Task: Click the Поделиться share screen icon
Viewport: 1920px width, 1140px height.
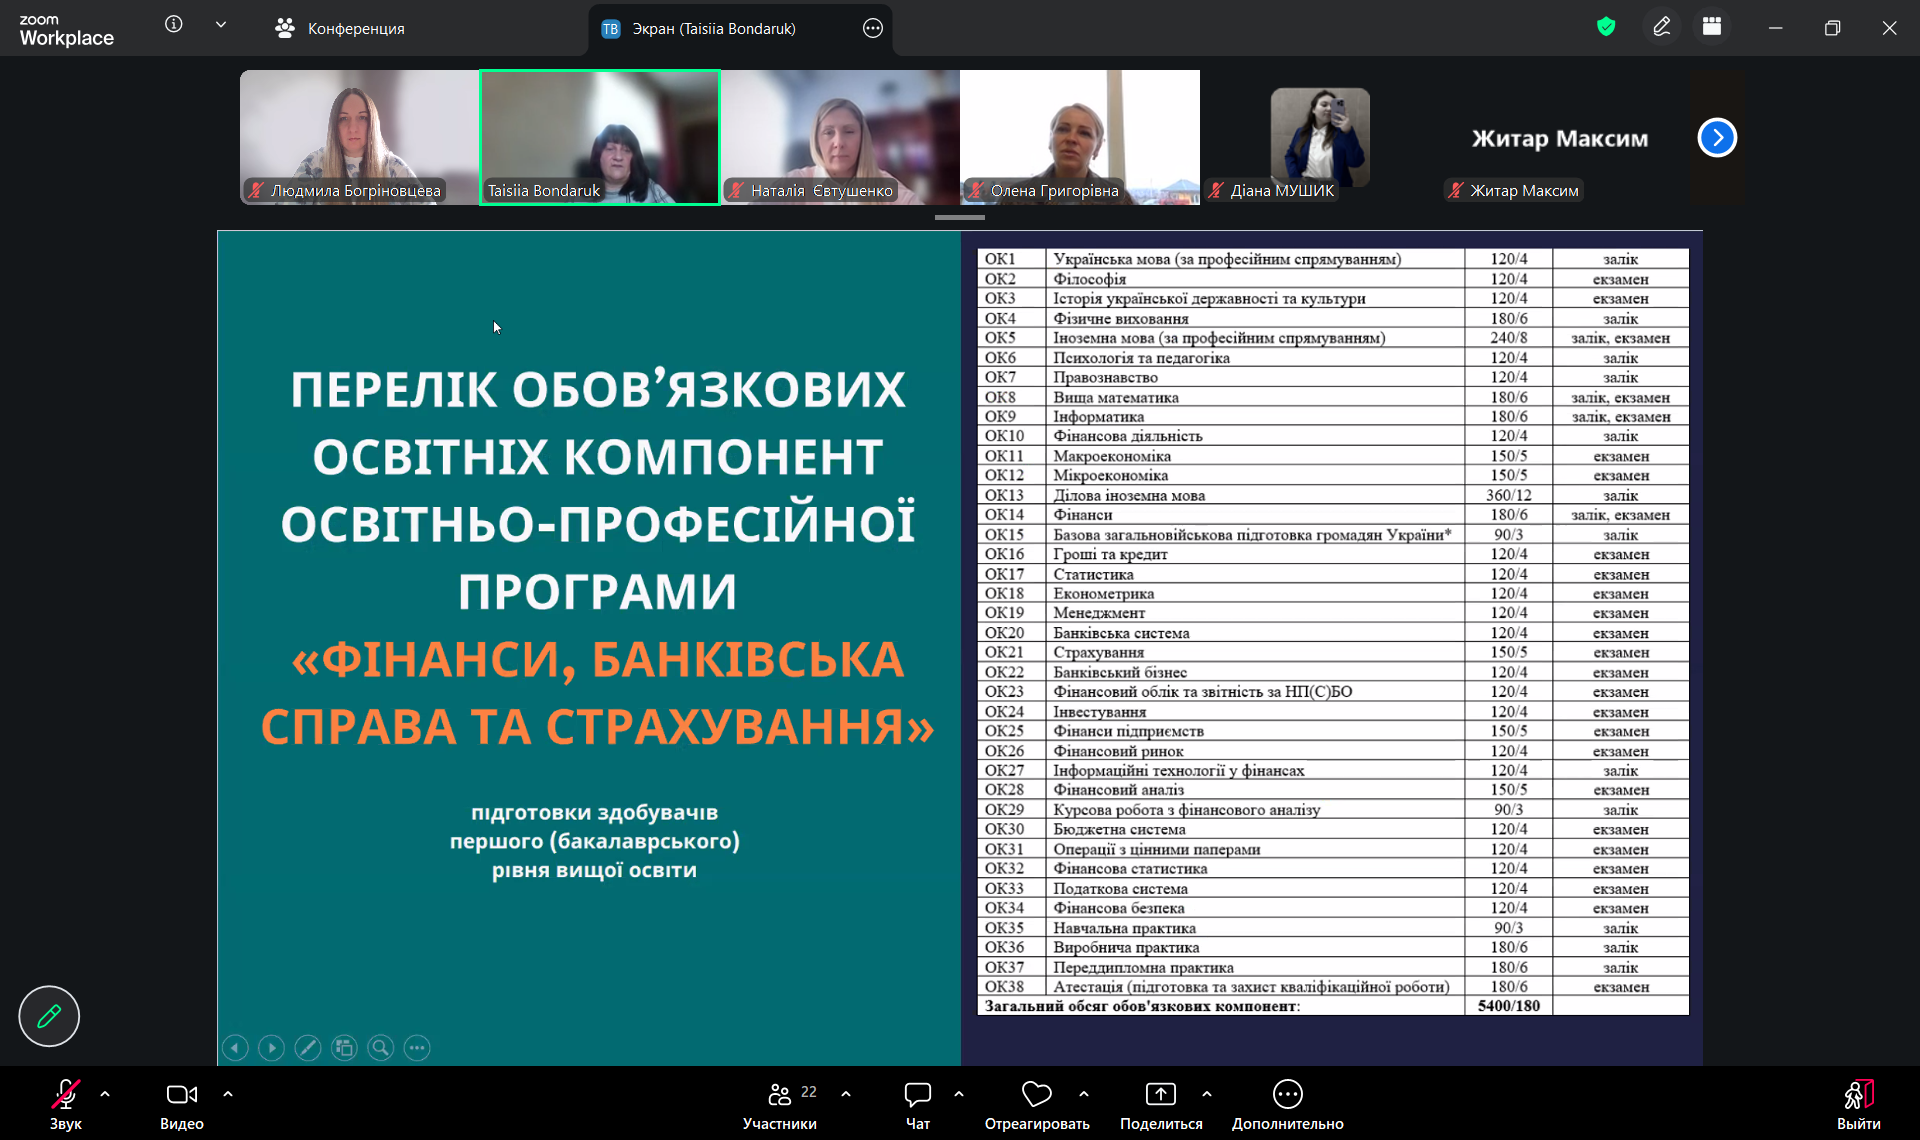Action: [1160, 1095]
